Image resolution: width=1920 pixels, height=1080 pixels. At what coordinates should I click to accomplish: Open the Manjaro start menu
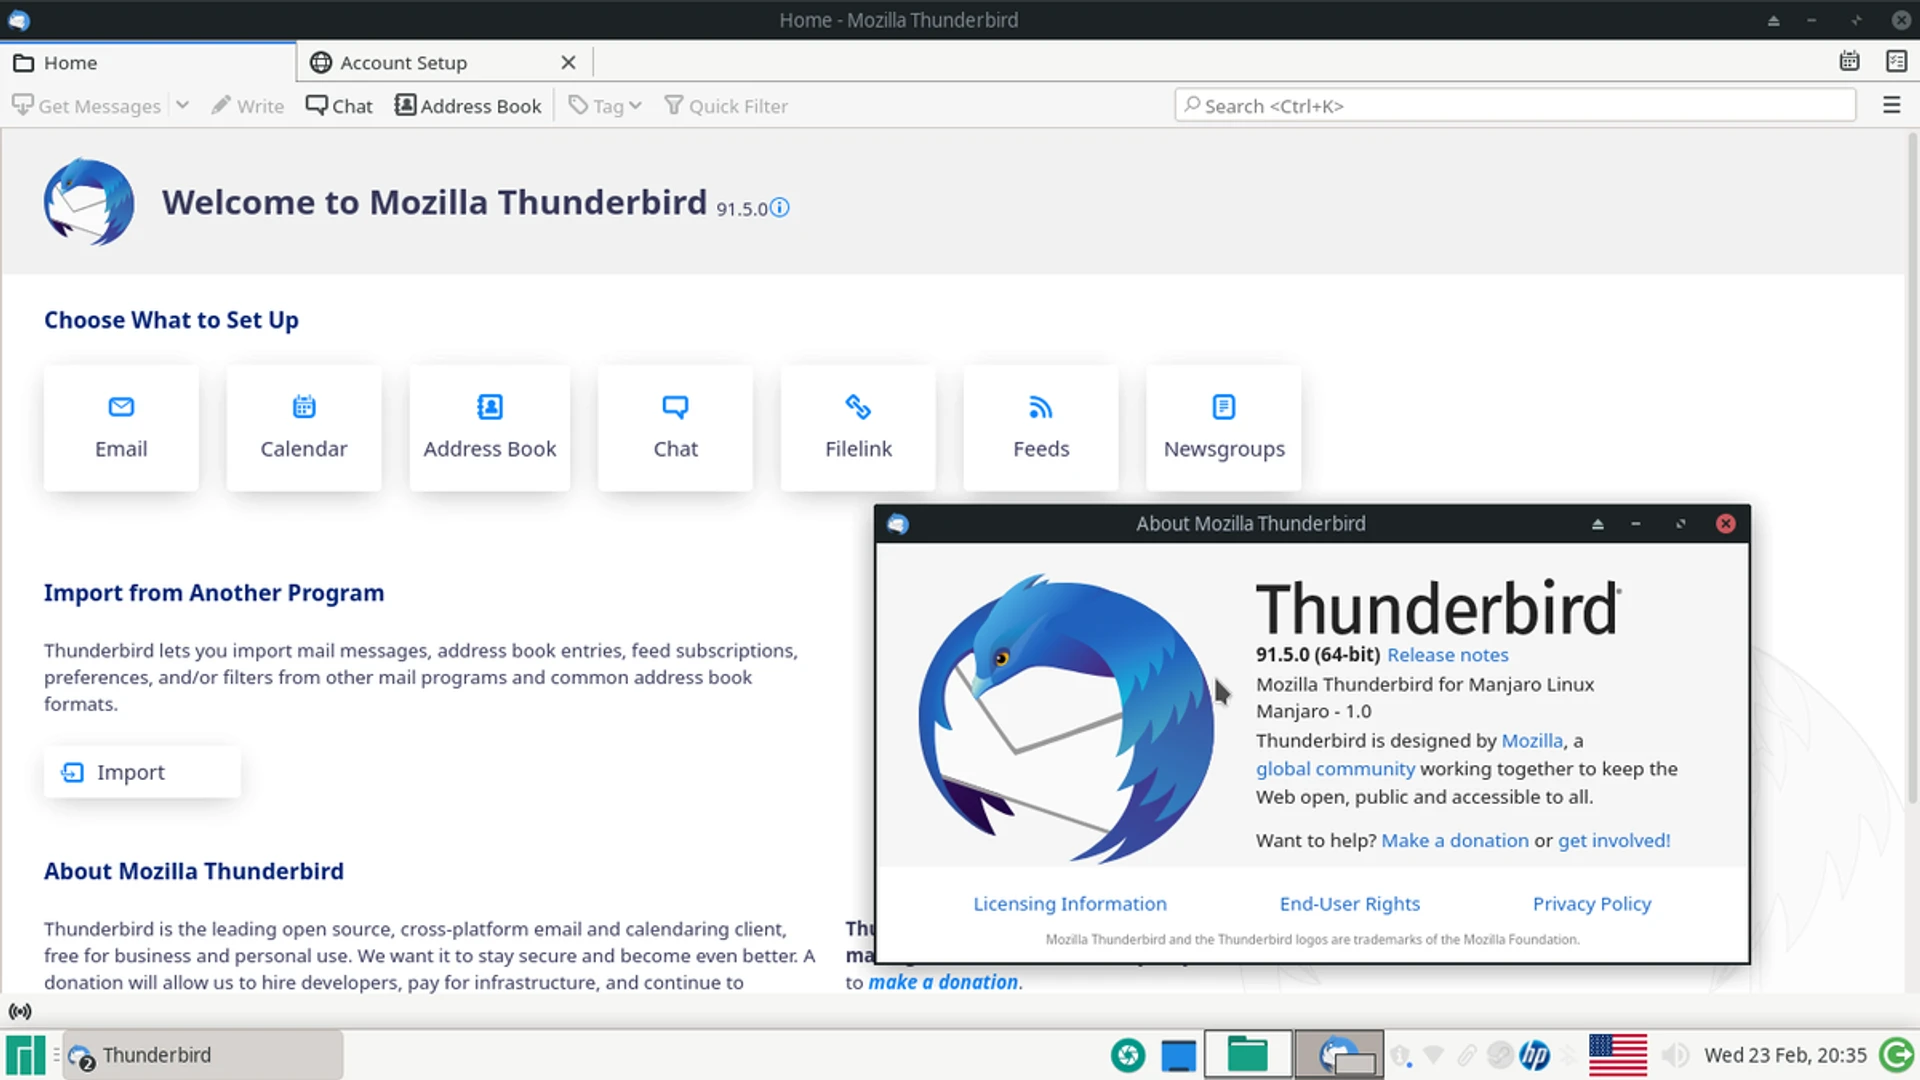pyautogui.click(x=26, y=1055)
